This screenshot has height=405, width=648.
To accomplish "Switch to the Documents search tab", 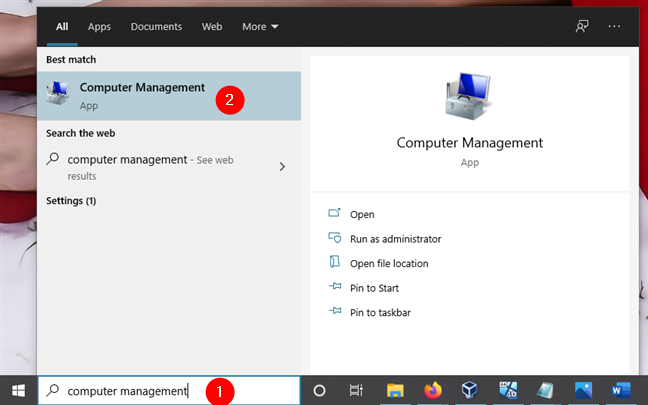I will pyautogui.click(x=156, y=27).
